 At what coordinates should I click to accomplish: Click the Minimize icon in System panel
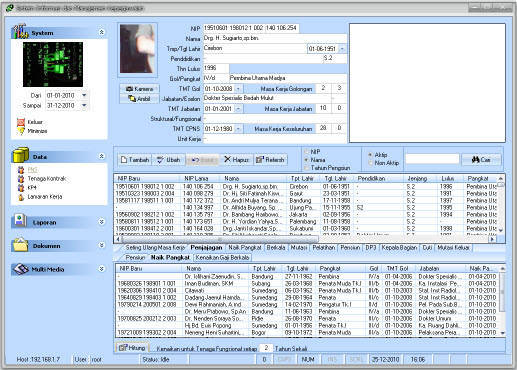pyautogui.click(x=21, y=131)
